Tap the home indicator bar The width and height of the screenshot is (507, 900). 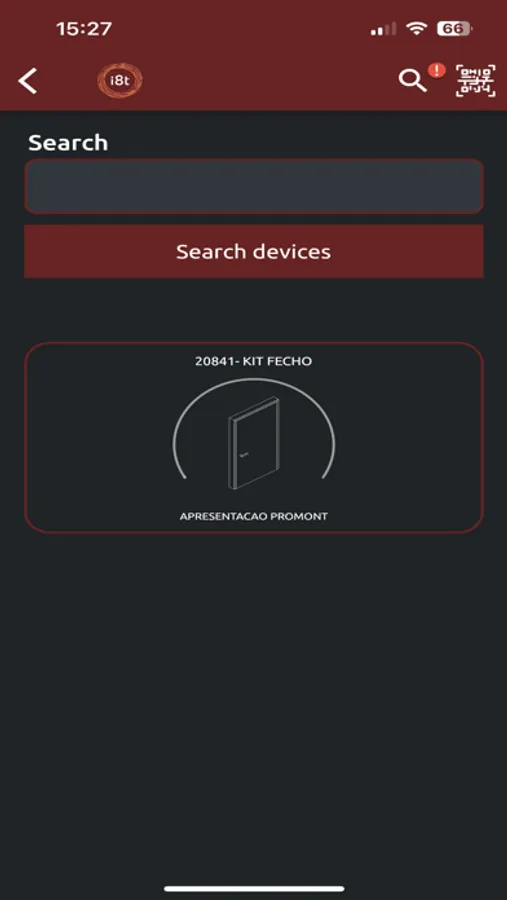click(x=254, y=889)
